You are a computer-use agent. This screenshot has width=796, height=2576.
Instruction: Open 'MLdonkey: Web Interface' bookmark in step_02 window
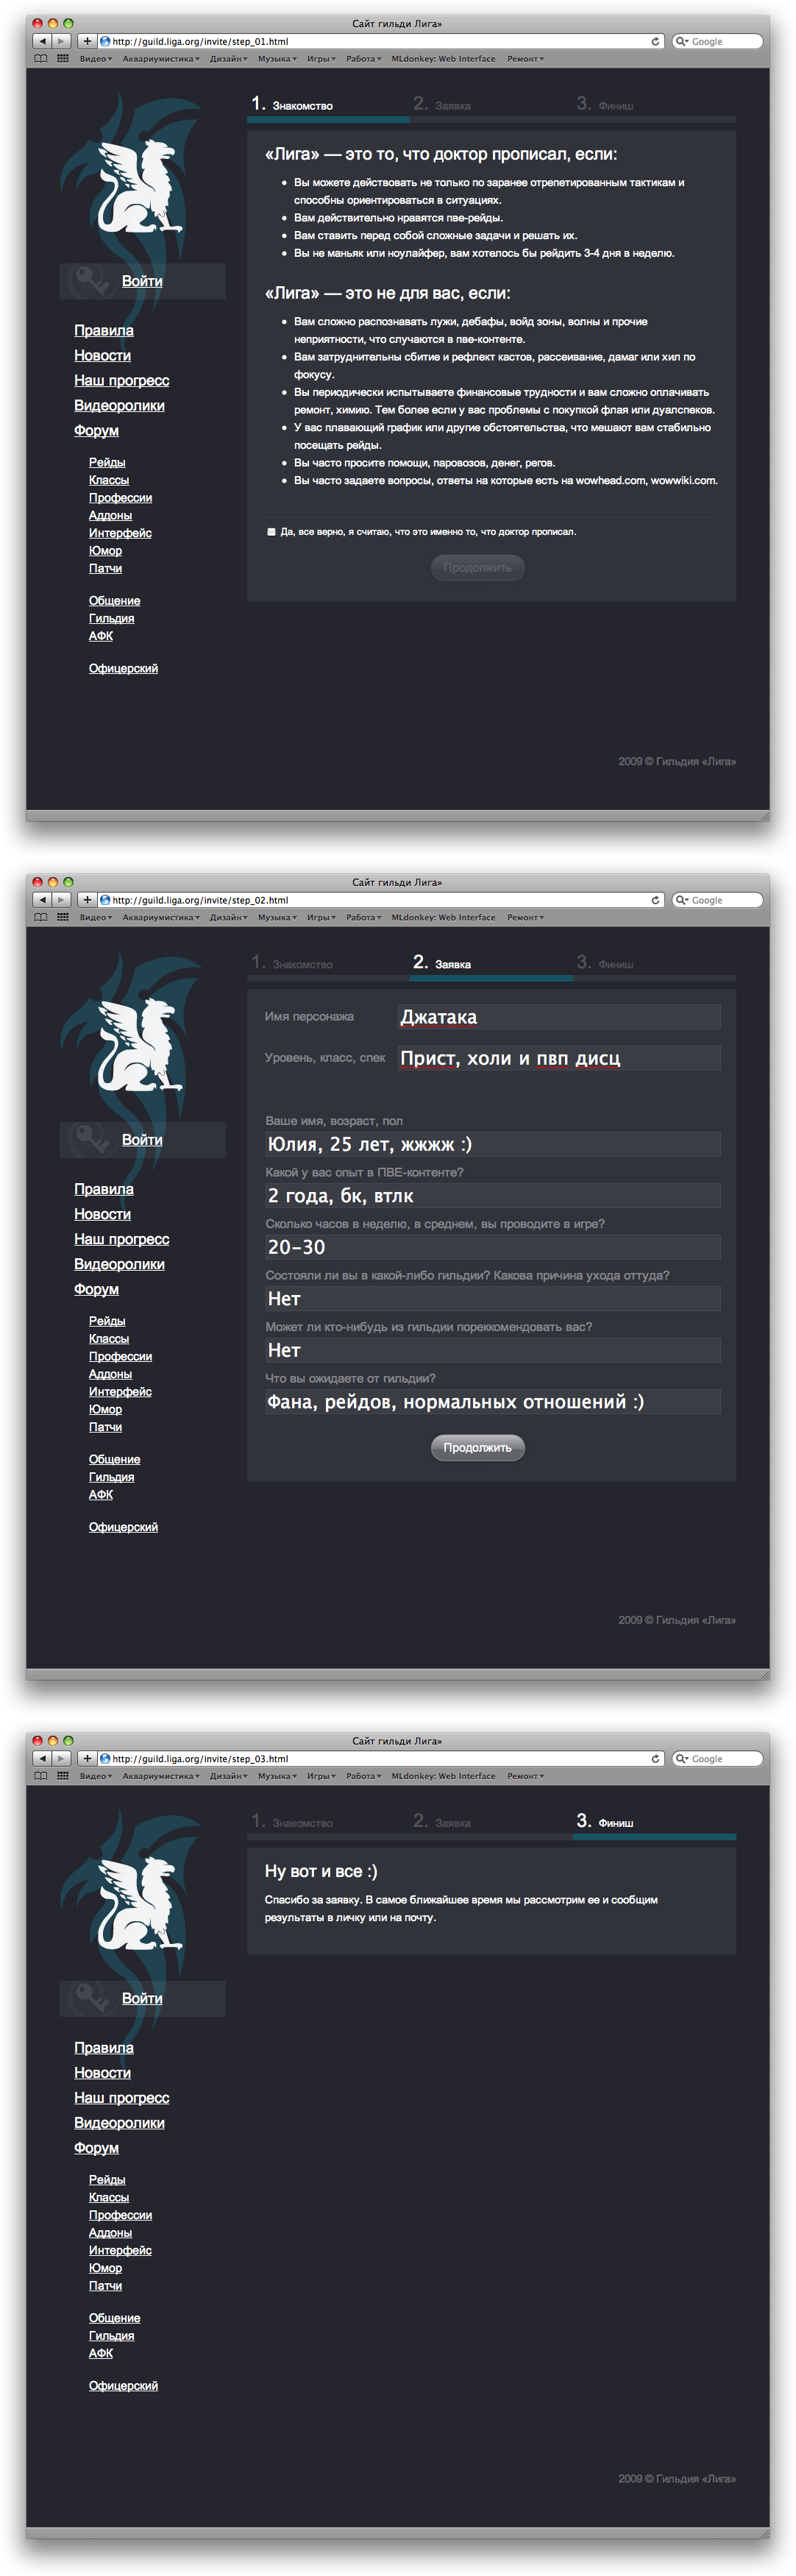pos(443,917)
